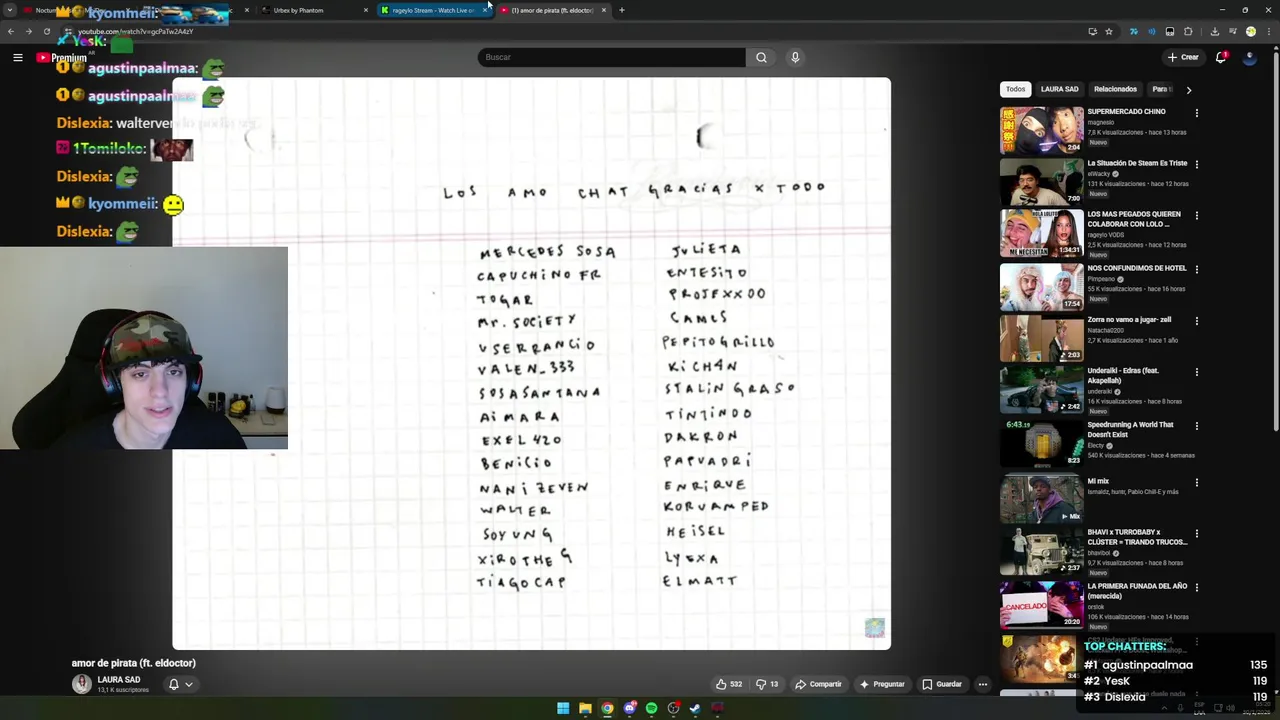Reload the page
The image size is (1280, 720).
(x=46, y=31)
